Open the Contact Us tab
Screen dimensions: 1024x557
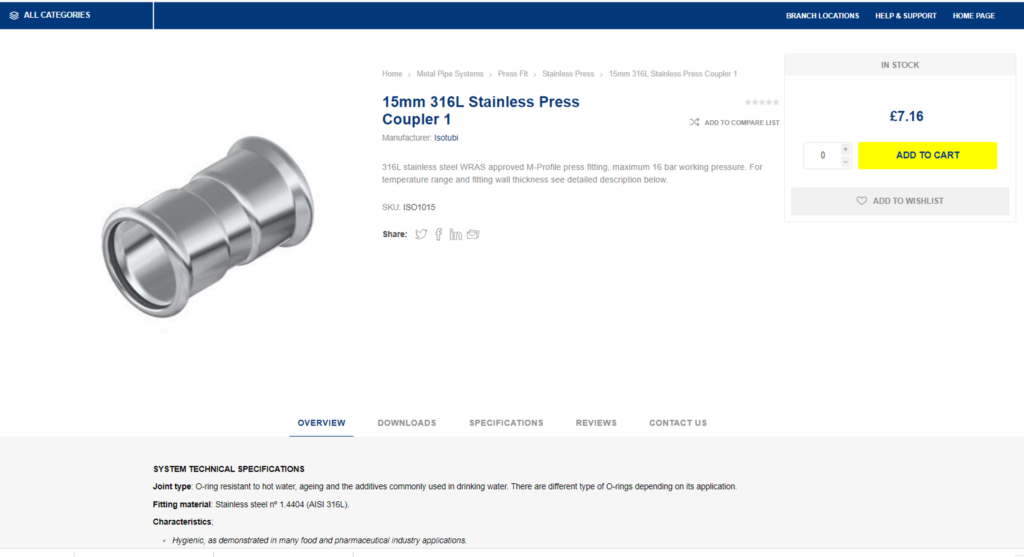point(678,423)
